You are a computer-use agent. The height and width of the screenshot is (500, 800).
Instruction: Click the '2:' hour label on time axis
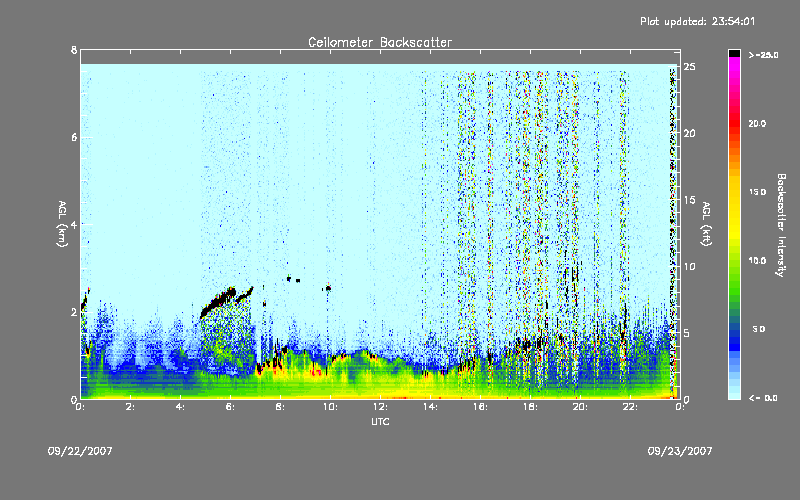point(130,407)
